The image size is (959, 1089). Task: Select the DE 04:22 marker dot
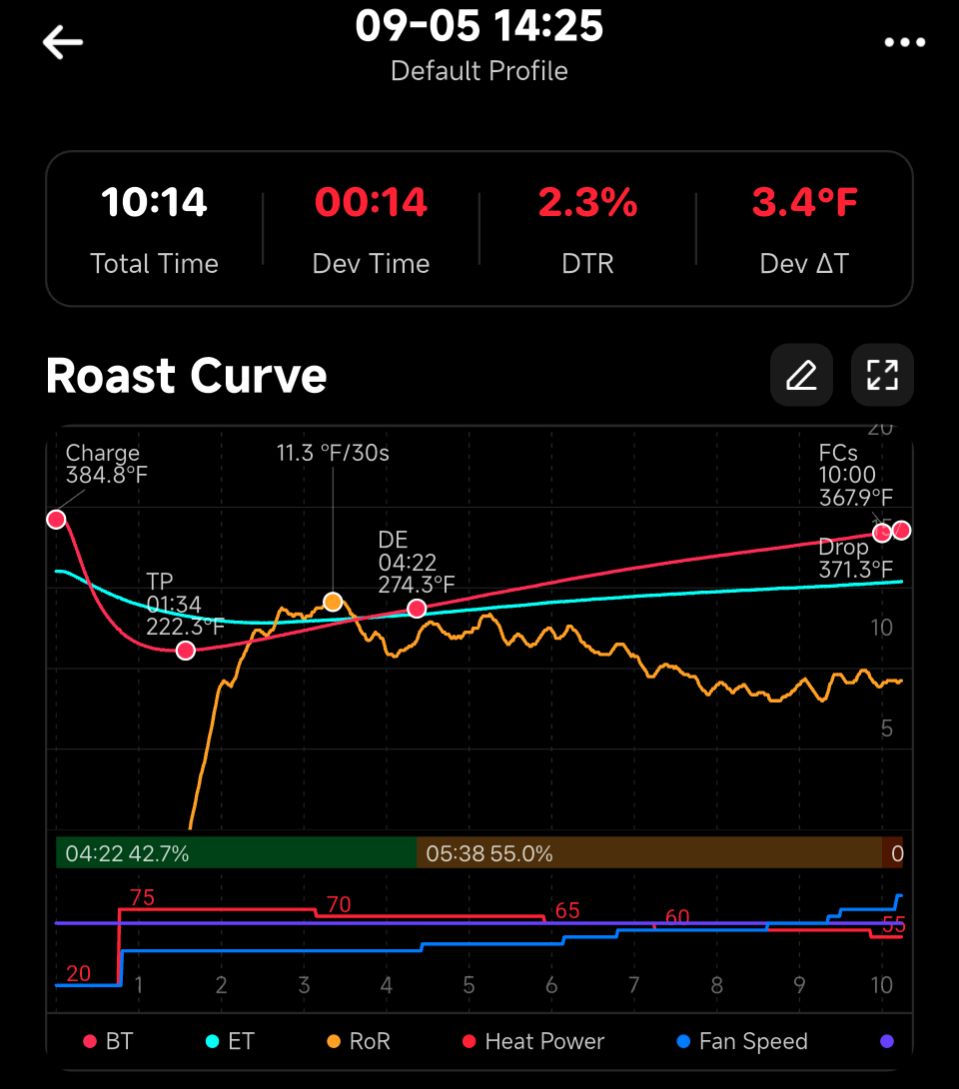pos(417,609)
